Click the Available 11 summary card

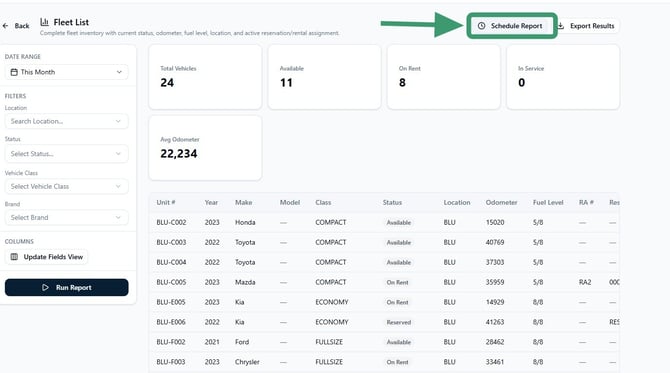(324, 77)
